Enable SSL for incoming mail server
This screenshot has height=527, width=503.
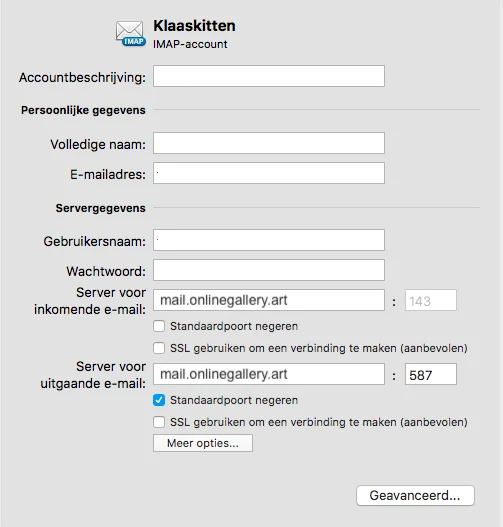159,348
